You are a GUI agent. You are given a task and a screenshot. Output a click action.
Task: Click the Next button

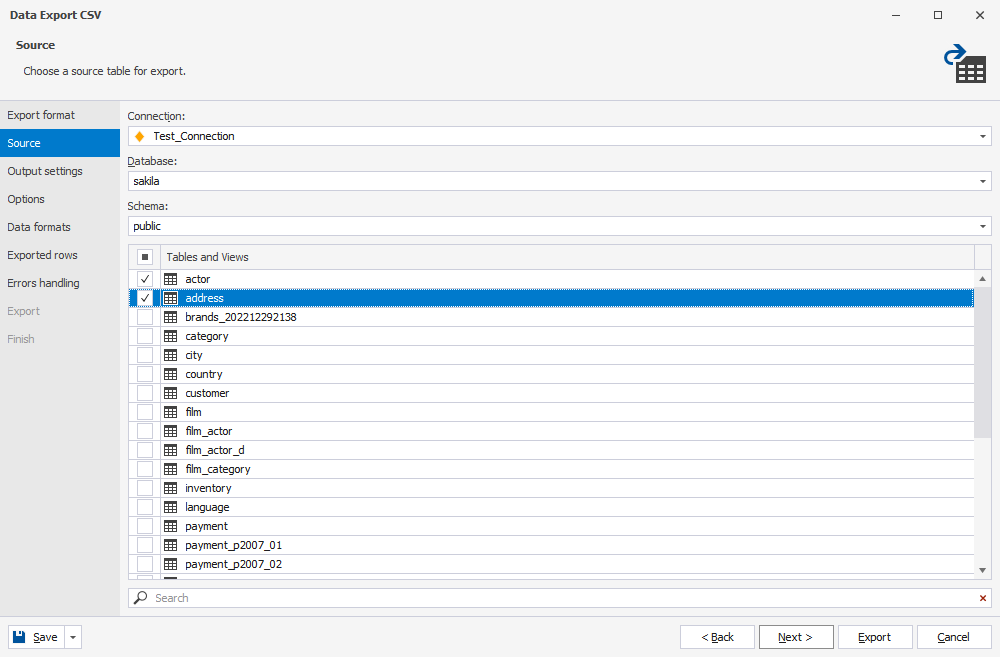(796, 637)
